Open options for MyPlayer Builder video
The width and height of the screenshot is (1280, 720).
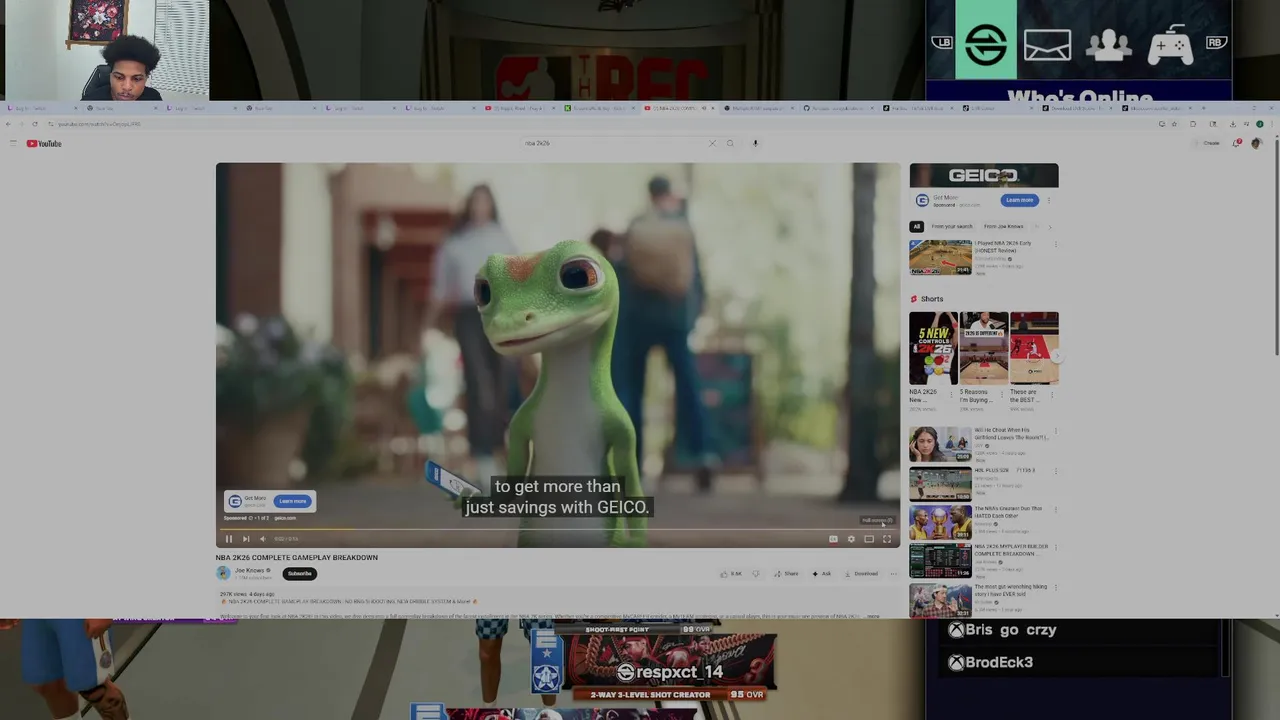[1055, 549]
